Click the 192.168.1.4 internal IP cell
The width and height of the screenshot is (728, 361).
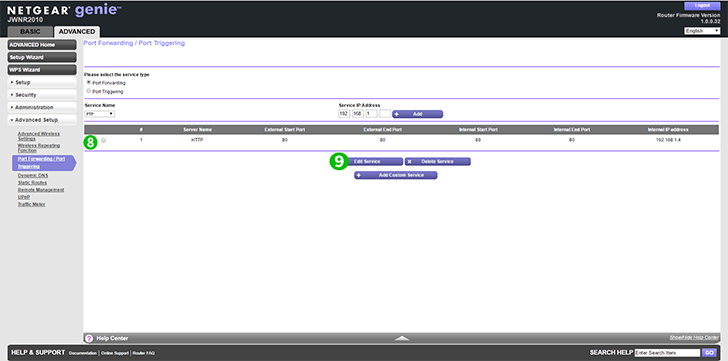[668, 140]
